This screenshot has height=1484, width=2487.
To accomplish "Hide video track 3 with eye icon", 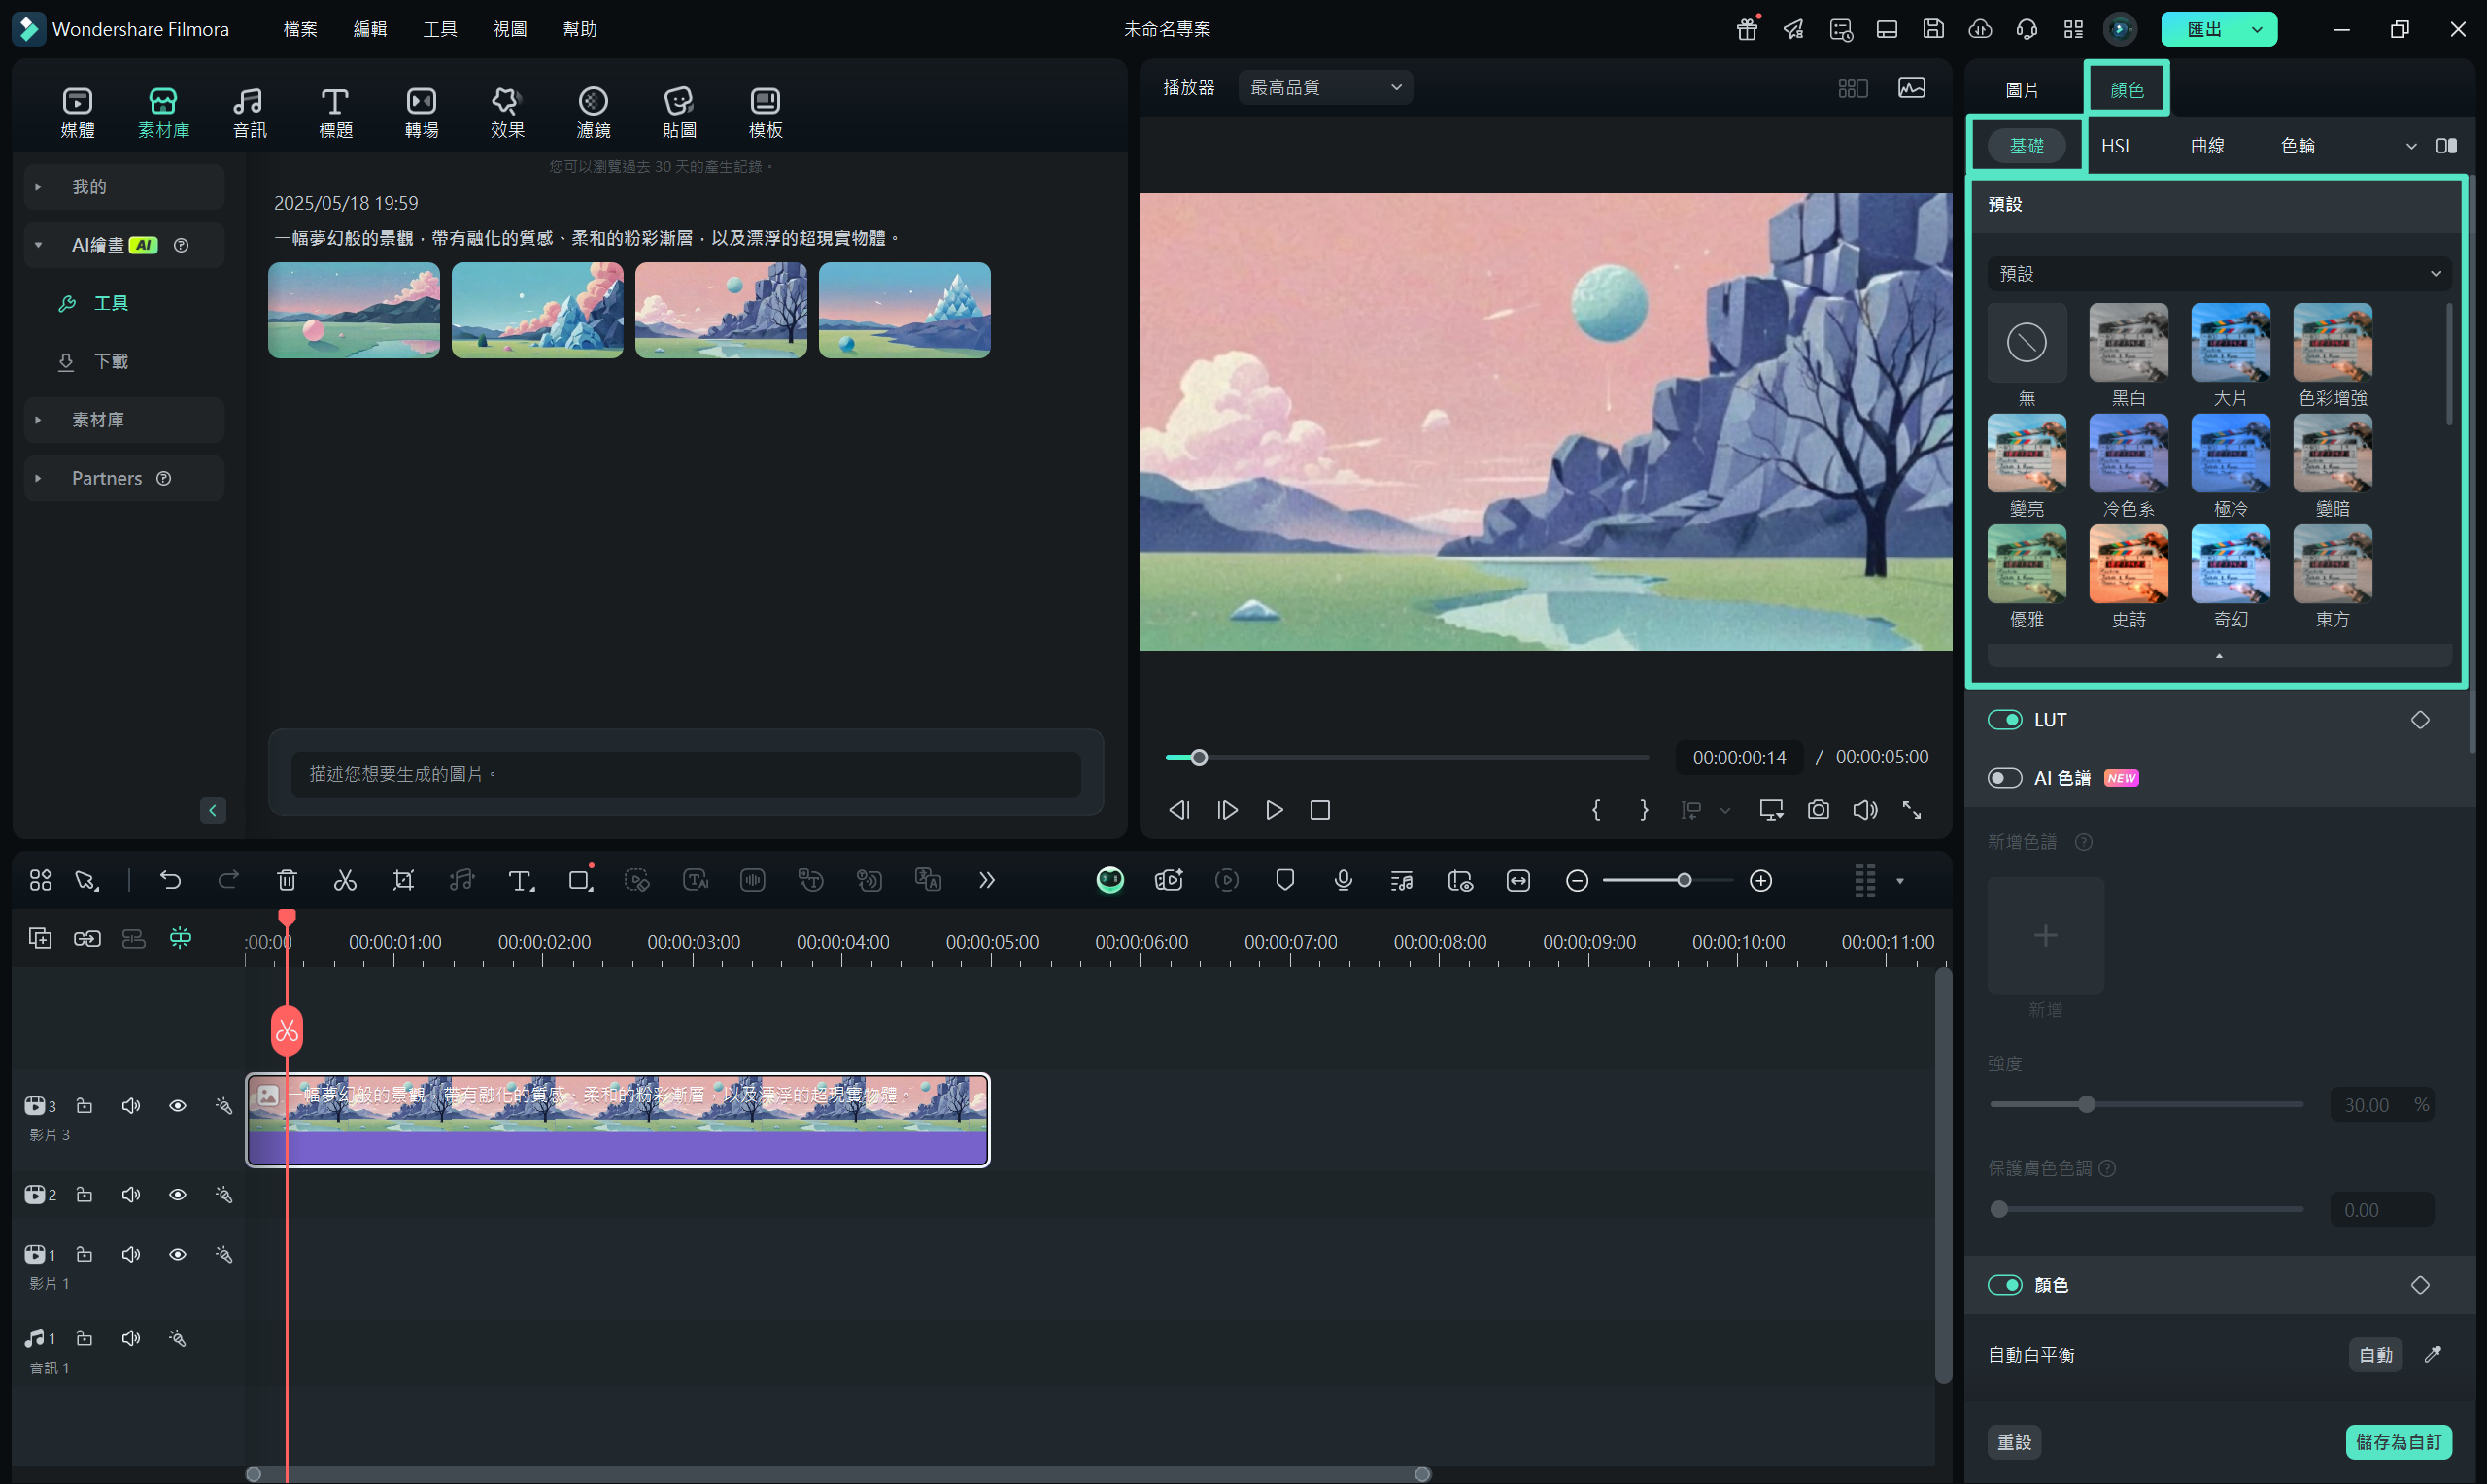I will 177,1106.
